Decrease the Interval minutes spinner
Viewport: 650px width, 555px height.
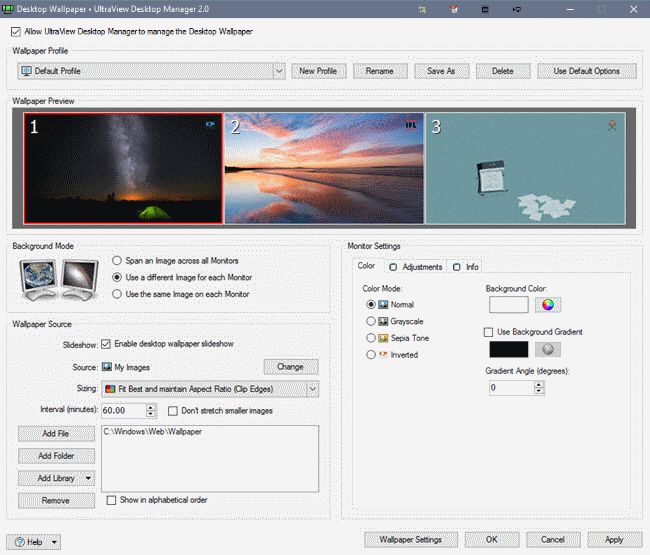pos(151,414)
